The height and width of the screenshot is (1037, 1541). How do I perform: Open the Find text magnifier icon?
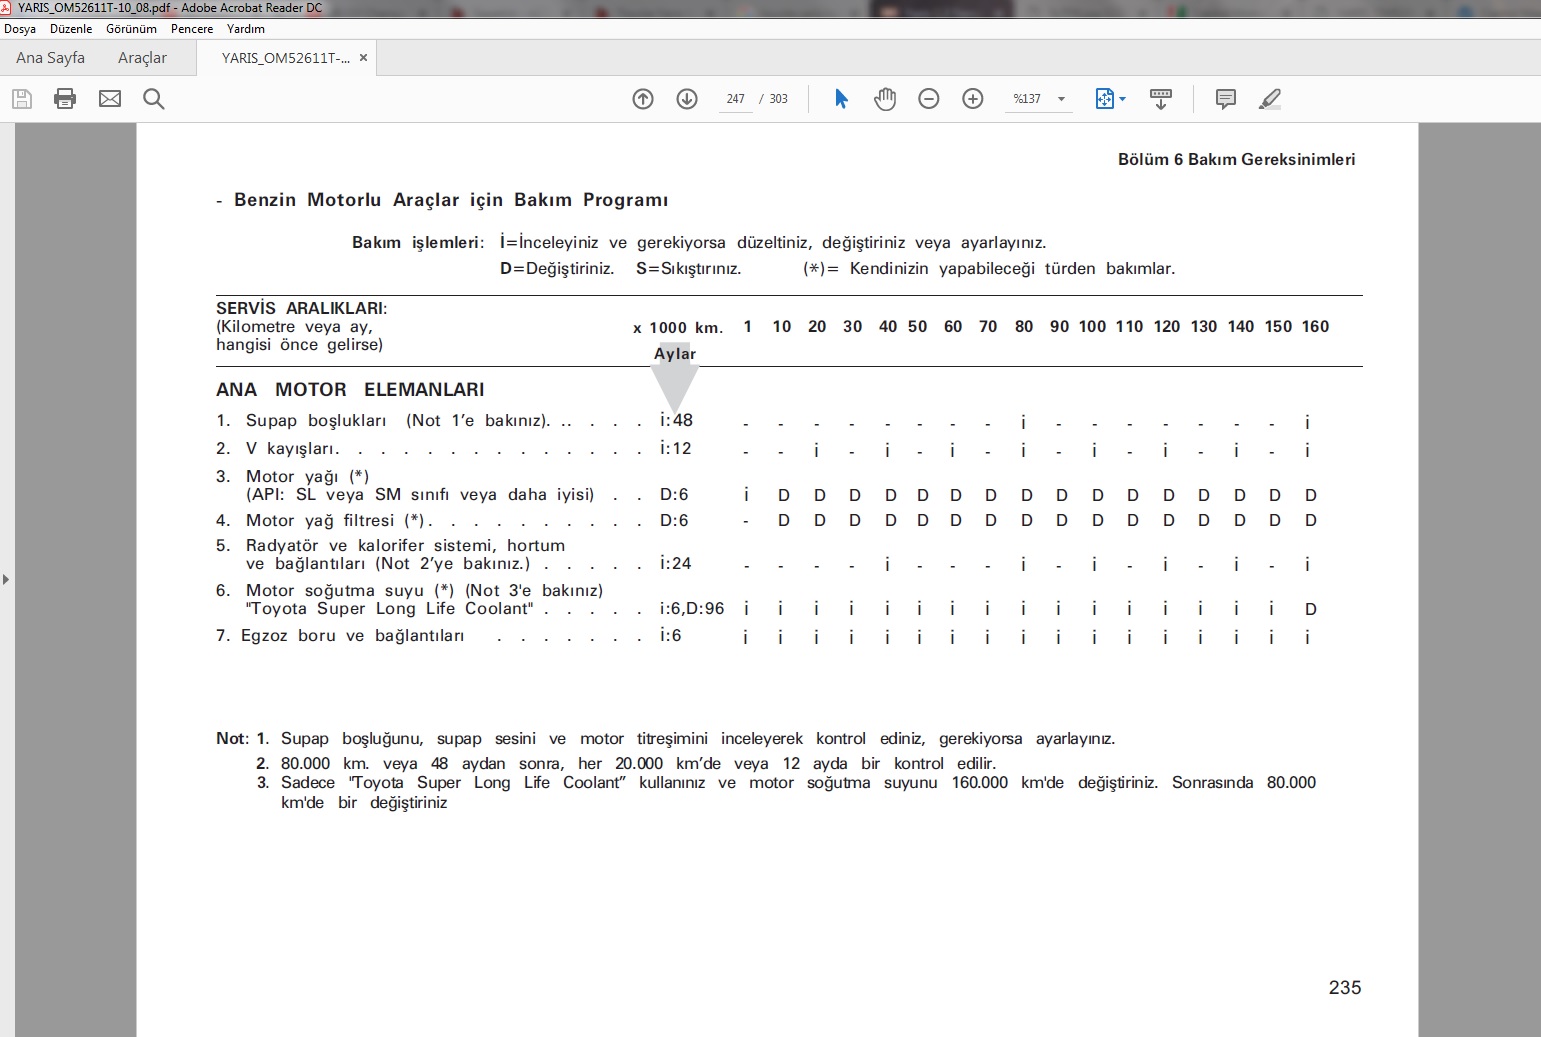pos(153,99)
